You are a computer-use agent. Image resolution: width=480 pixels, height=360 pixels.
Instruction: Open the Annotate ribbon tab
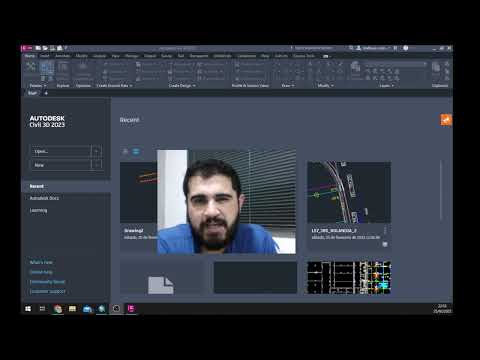point(62,56)
